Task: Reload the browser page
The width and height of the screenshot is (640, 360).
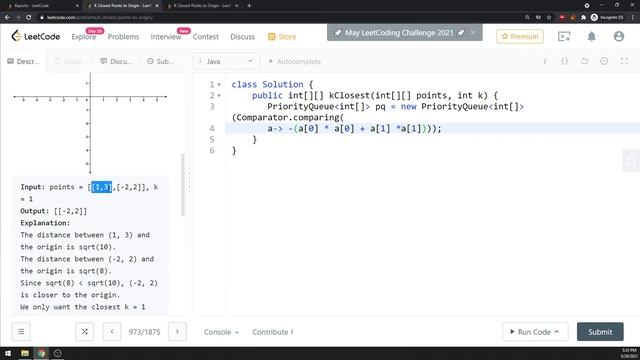Action: 28,17
